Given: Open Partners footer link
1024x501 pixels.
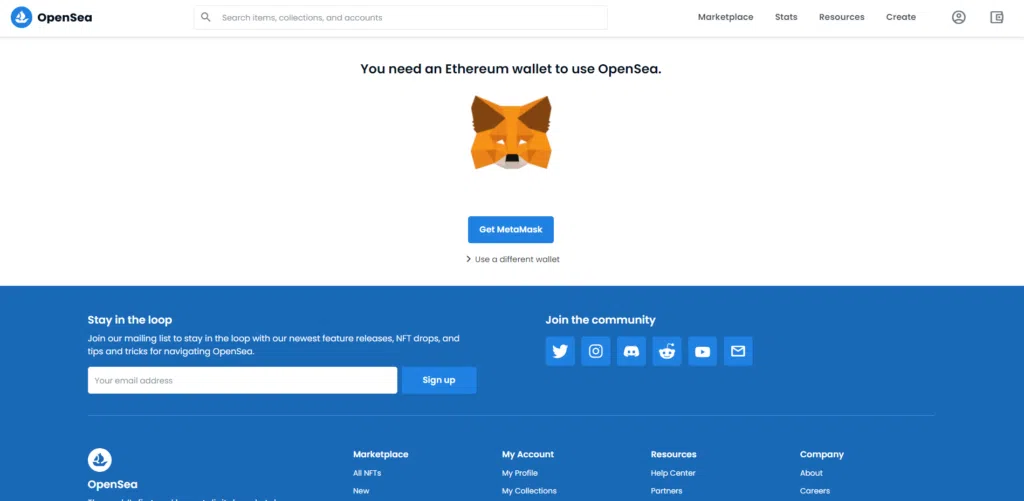Looking at the screenshot, I should point(667,491).
